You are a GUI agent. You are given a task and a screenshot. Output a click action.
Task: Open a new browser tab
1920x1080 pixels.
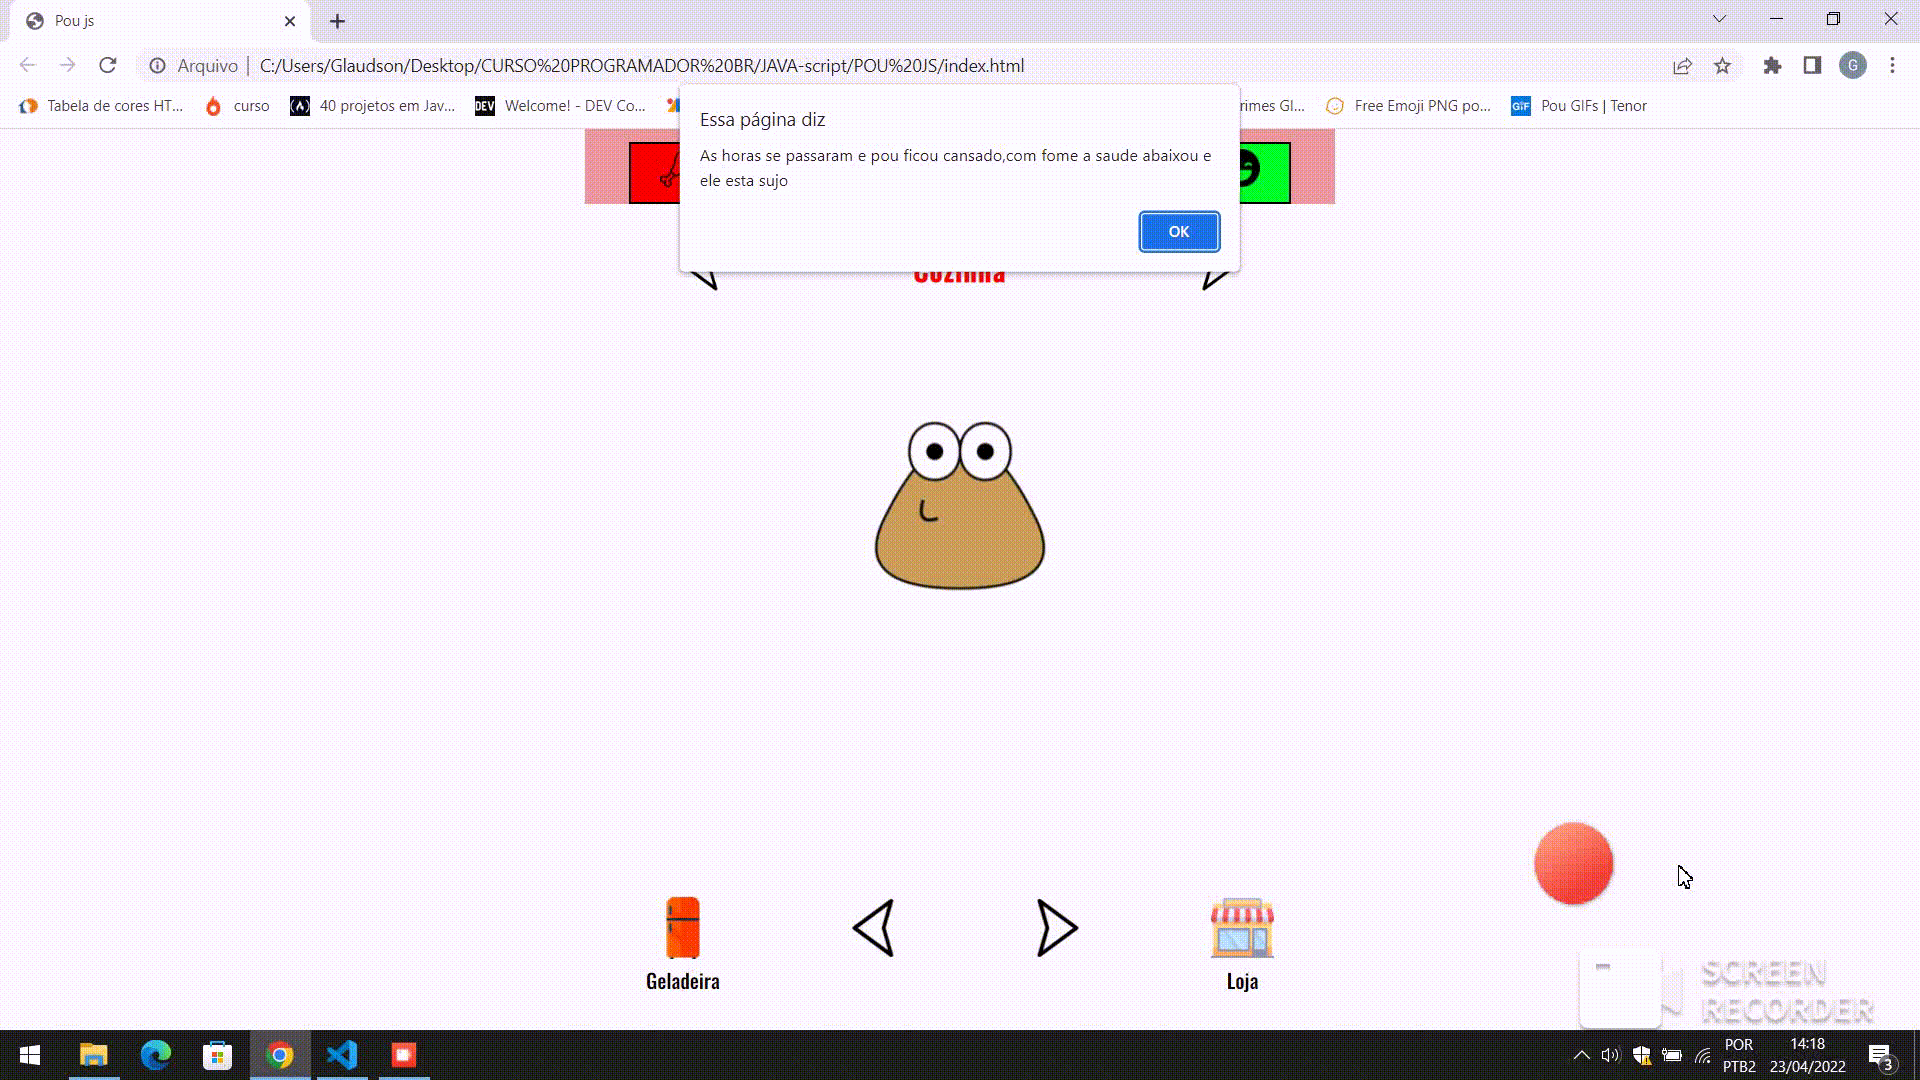pyautogui.click(x=338, y=21)
